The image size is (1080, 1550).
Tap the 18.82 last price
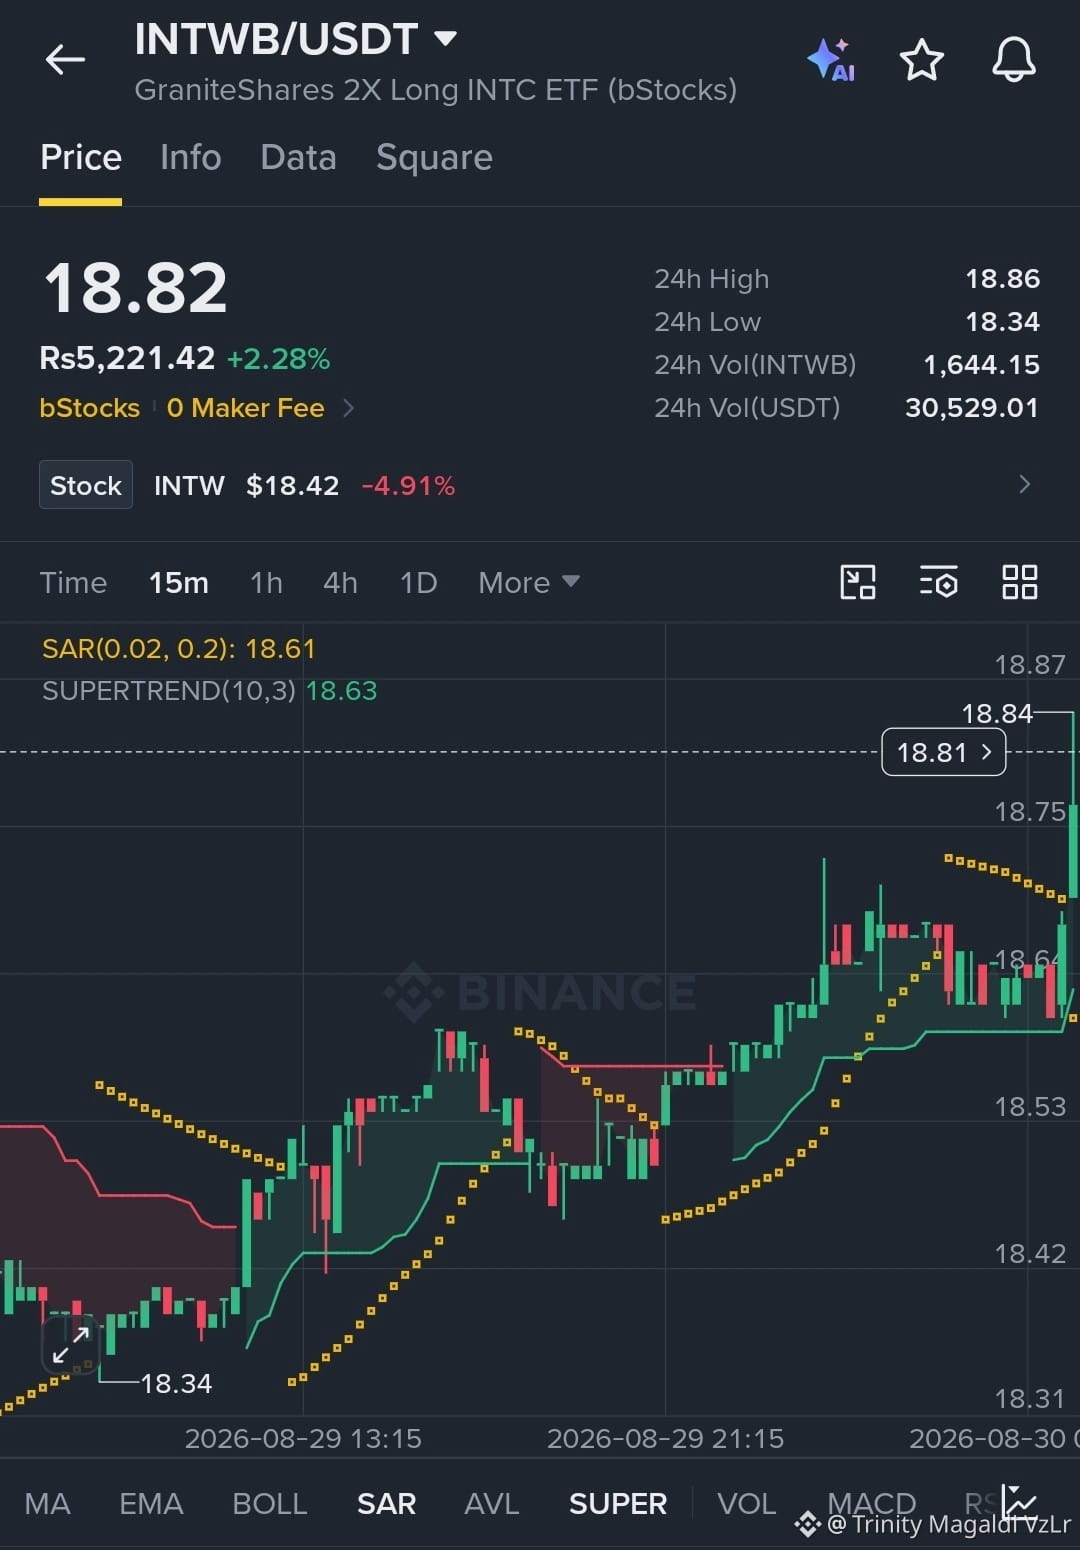pos(136,288)
